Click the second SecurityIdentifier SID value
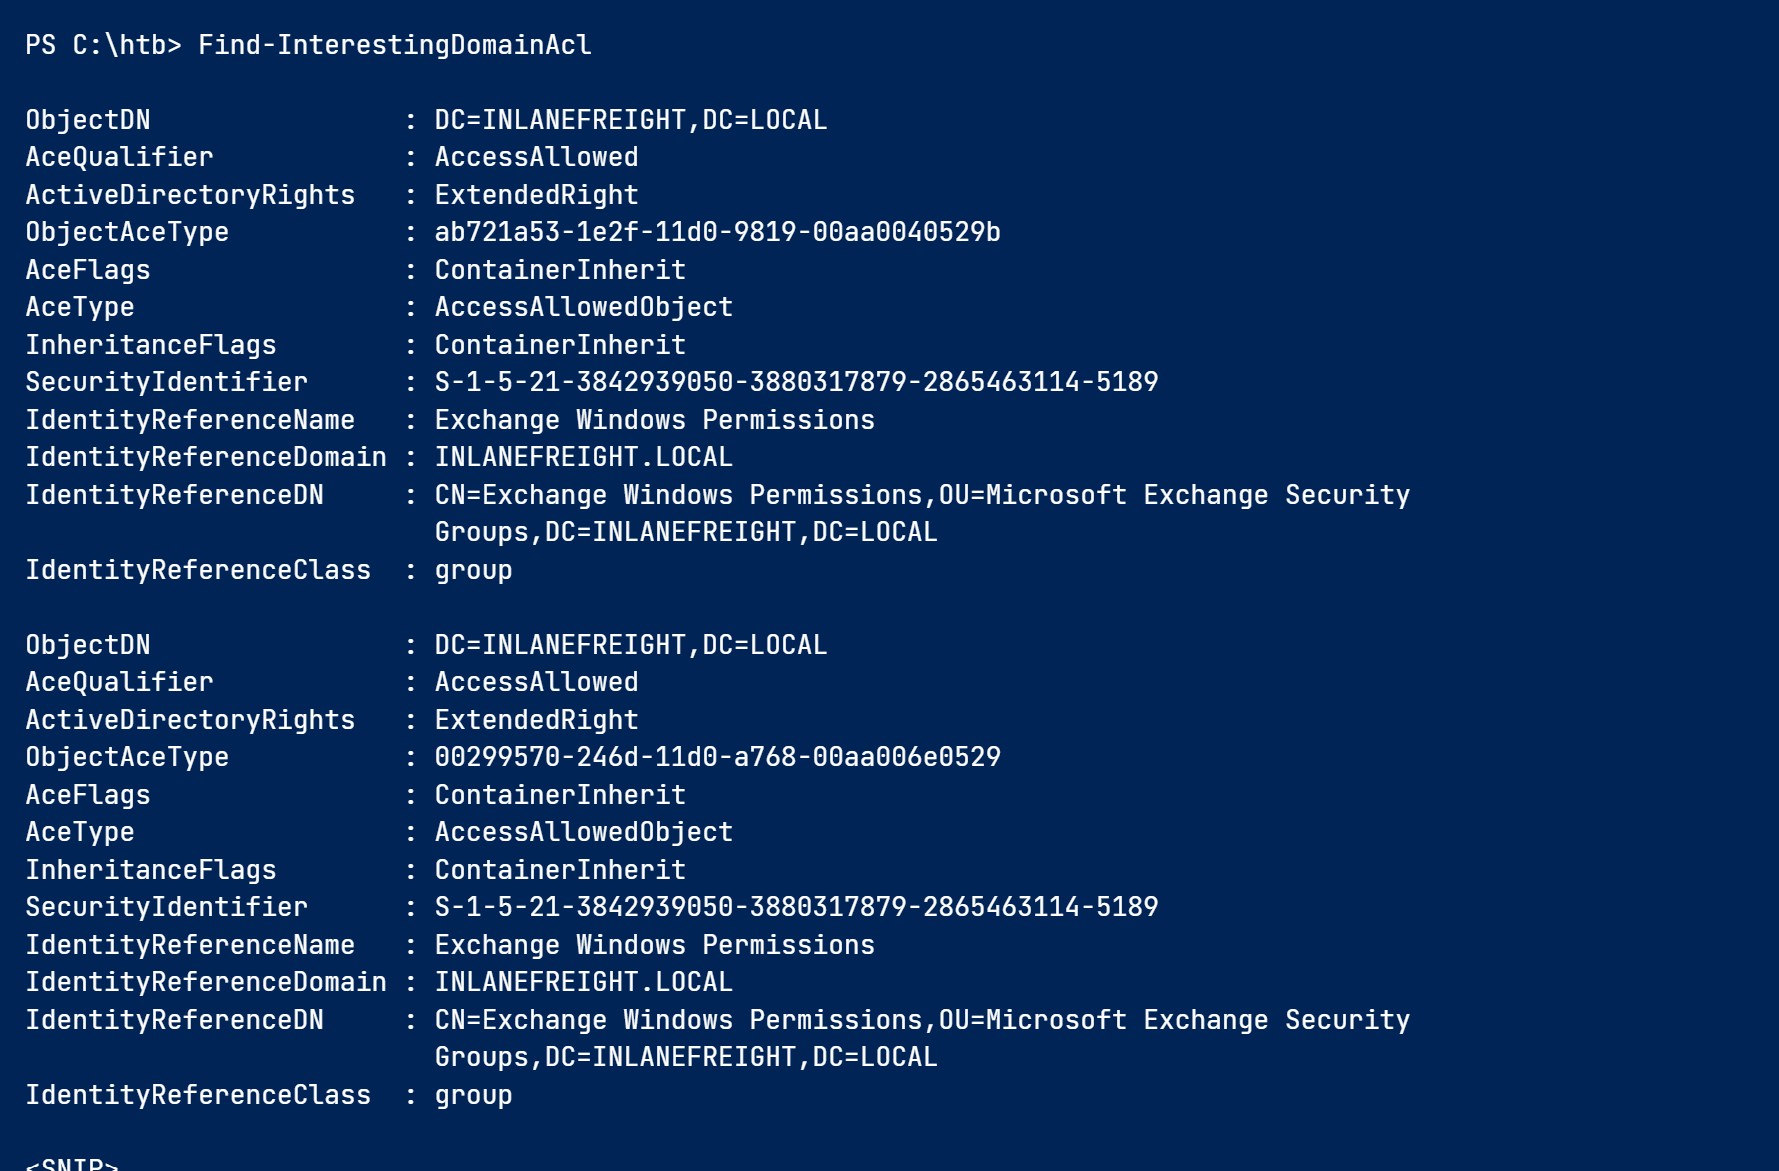This screenshot has height=1171, width=1779. 796,907
